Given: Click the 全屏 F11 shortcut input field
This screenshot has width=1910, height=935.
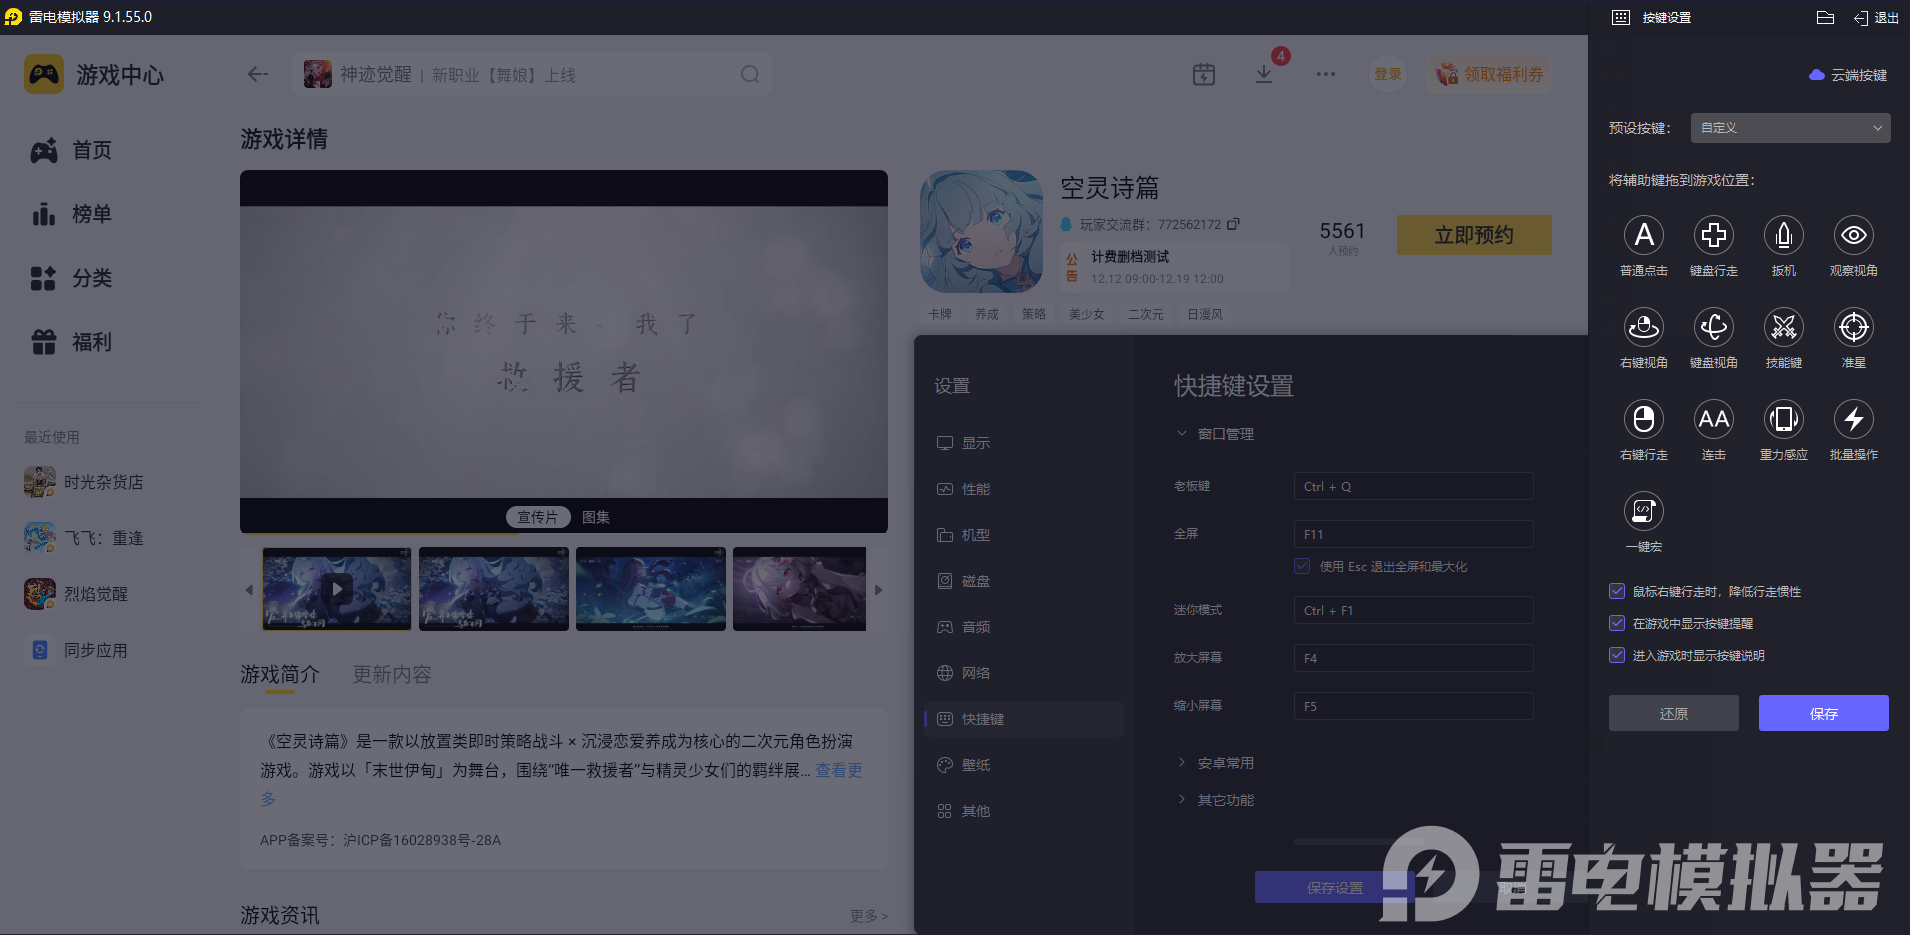Looking at the screenshot, I should coord(1411,533).
